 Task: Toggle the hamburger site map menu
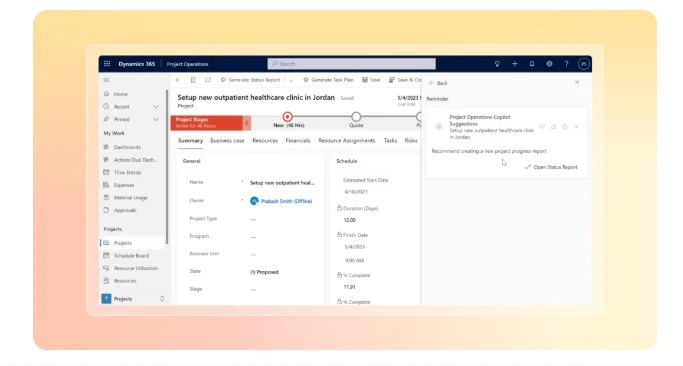(106, 80)
